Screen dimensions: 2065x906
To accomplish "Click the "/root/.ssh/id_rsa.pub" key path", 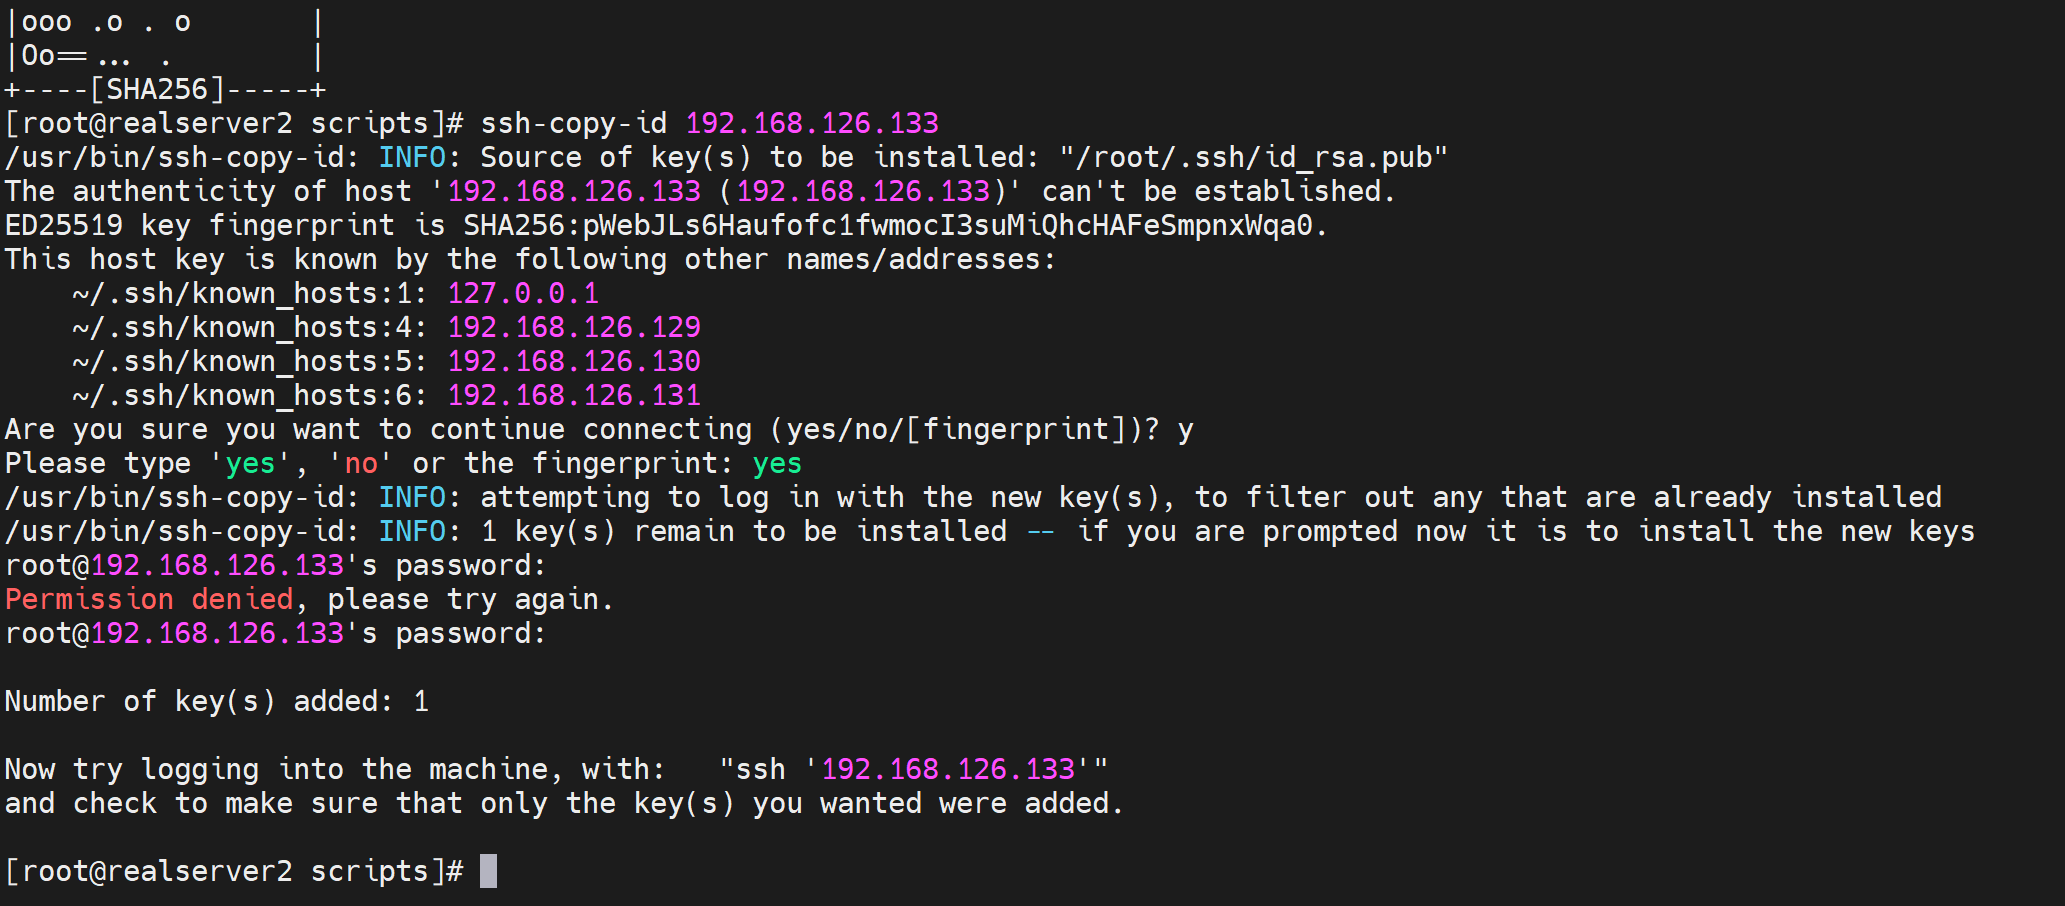I will click(1253, 157).
